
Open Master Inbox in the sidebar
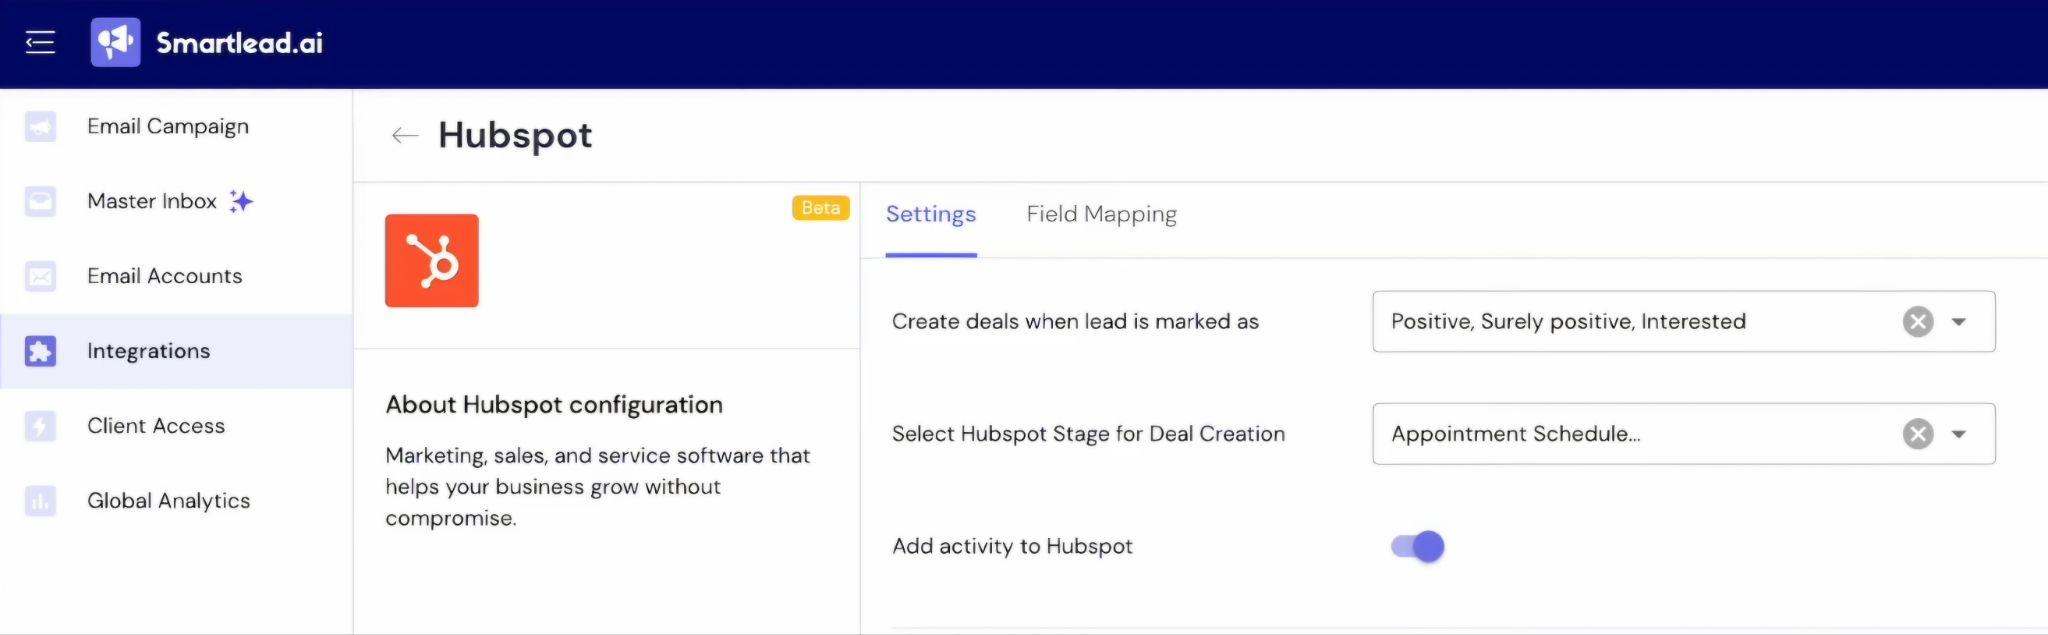click(x=152, y=201)
